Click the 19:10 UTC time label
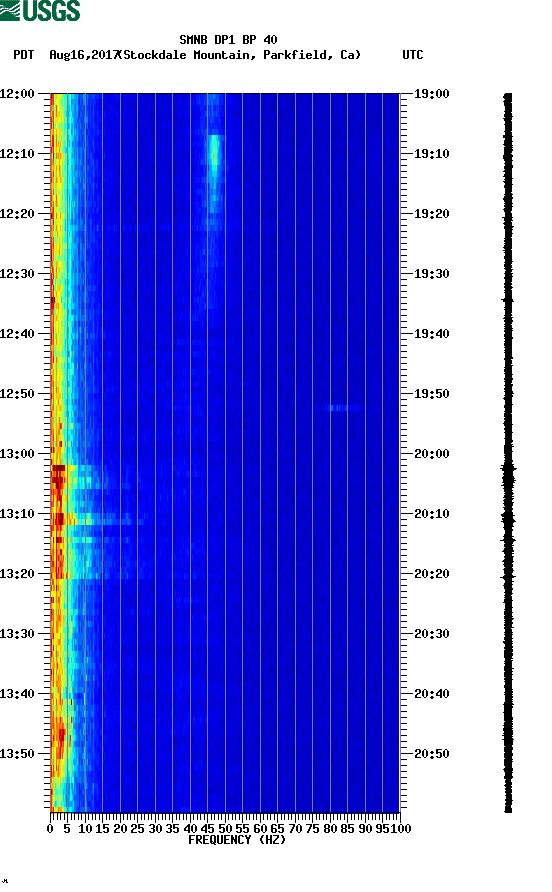This screenshot has width=552, height=892. [432, 154]
